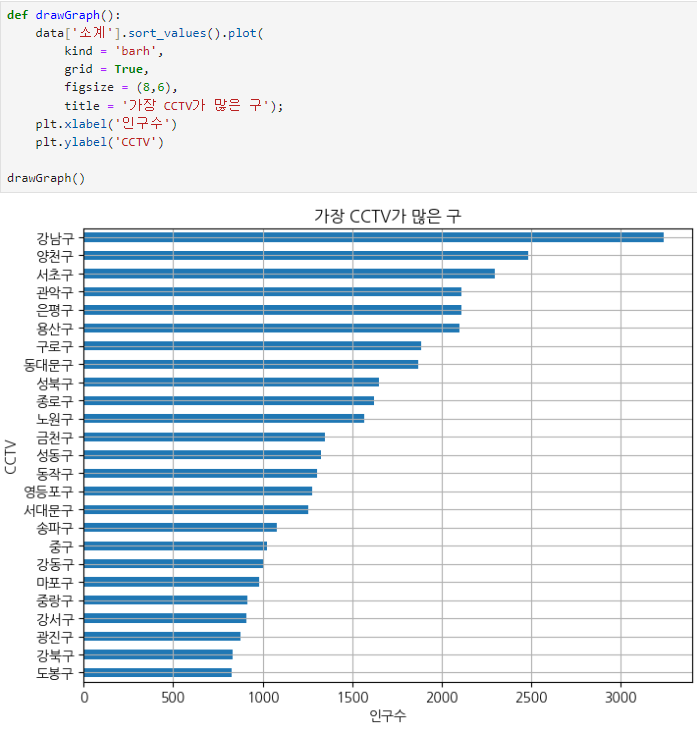
Task: Click the title = '가장 CCTV가 많은 구' code line
Action: pyautogui.click(x=174, y=105)
